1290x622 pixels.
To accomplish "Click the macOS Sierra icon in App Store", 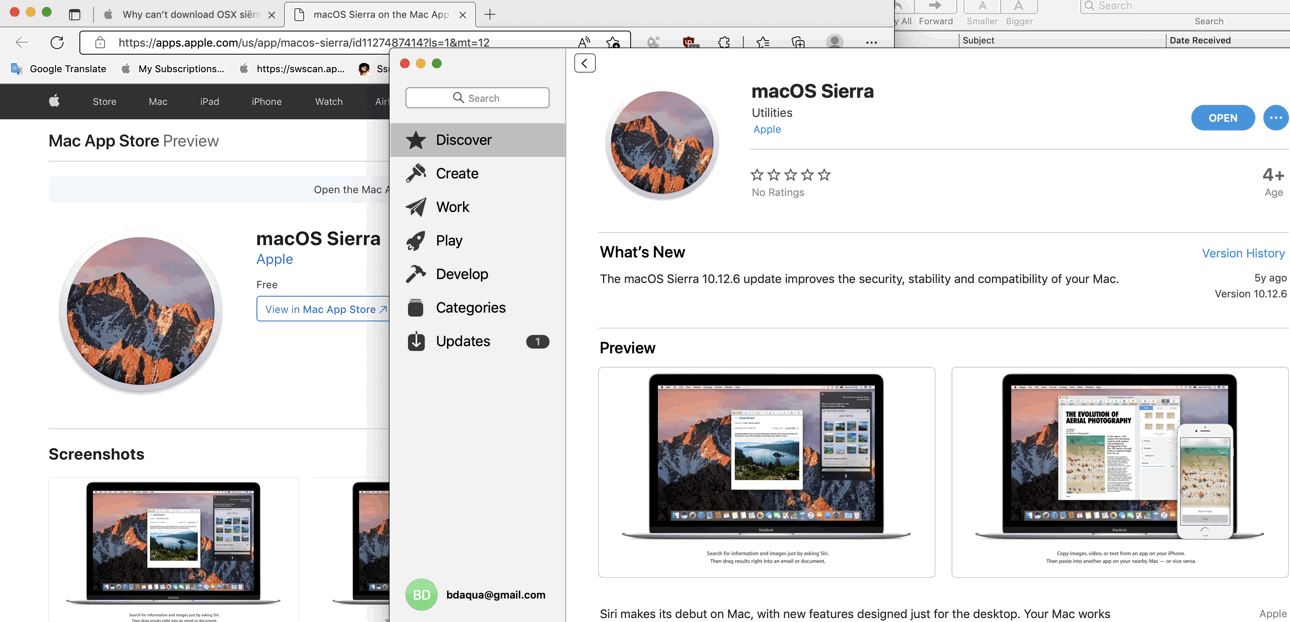I will (x=662, y=144).
